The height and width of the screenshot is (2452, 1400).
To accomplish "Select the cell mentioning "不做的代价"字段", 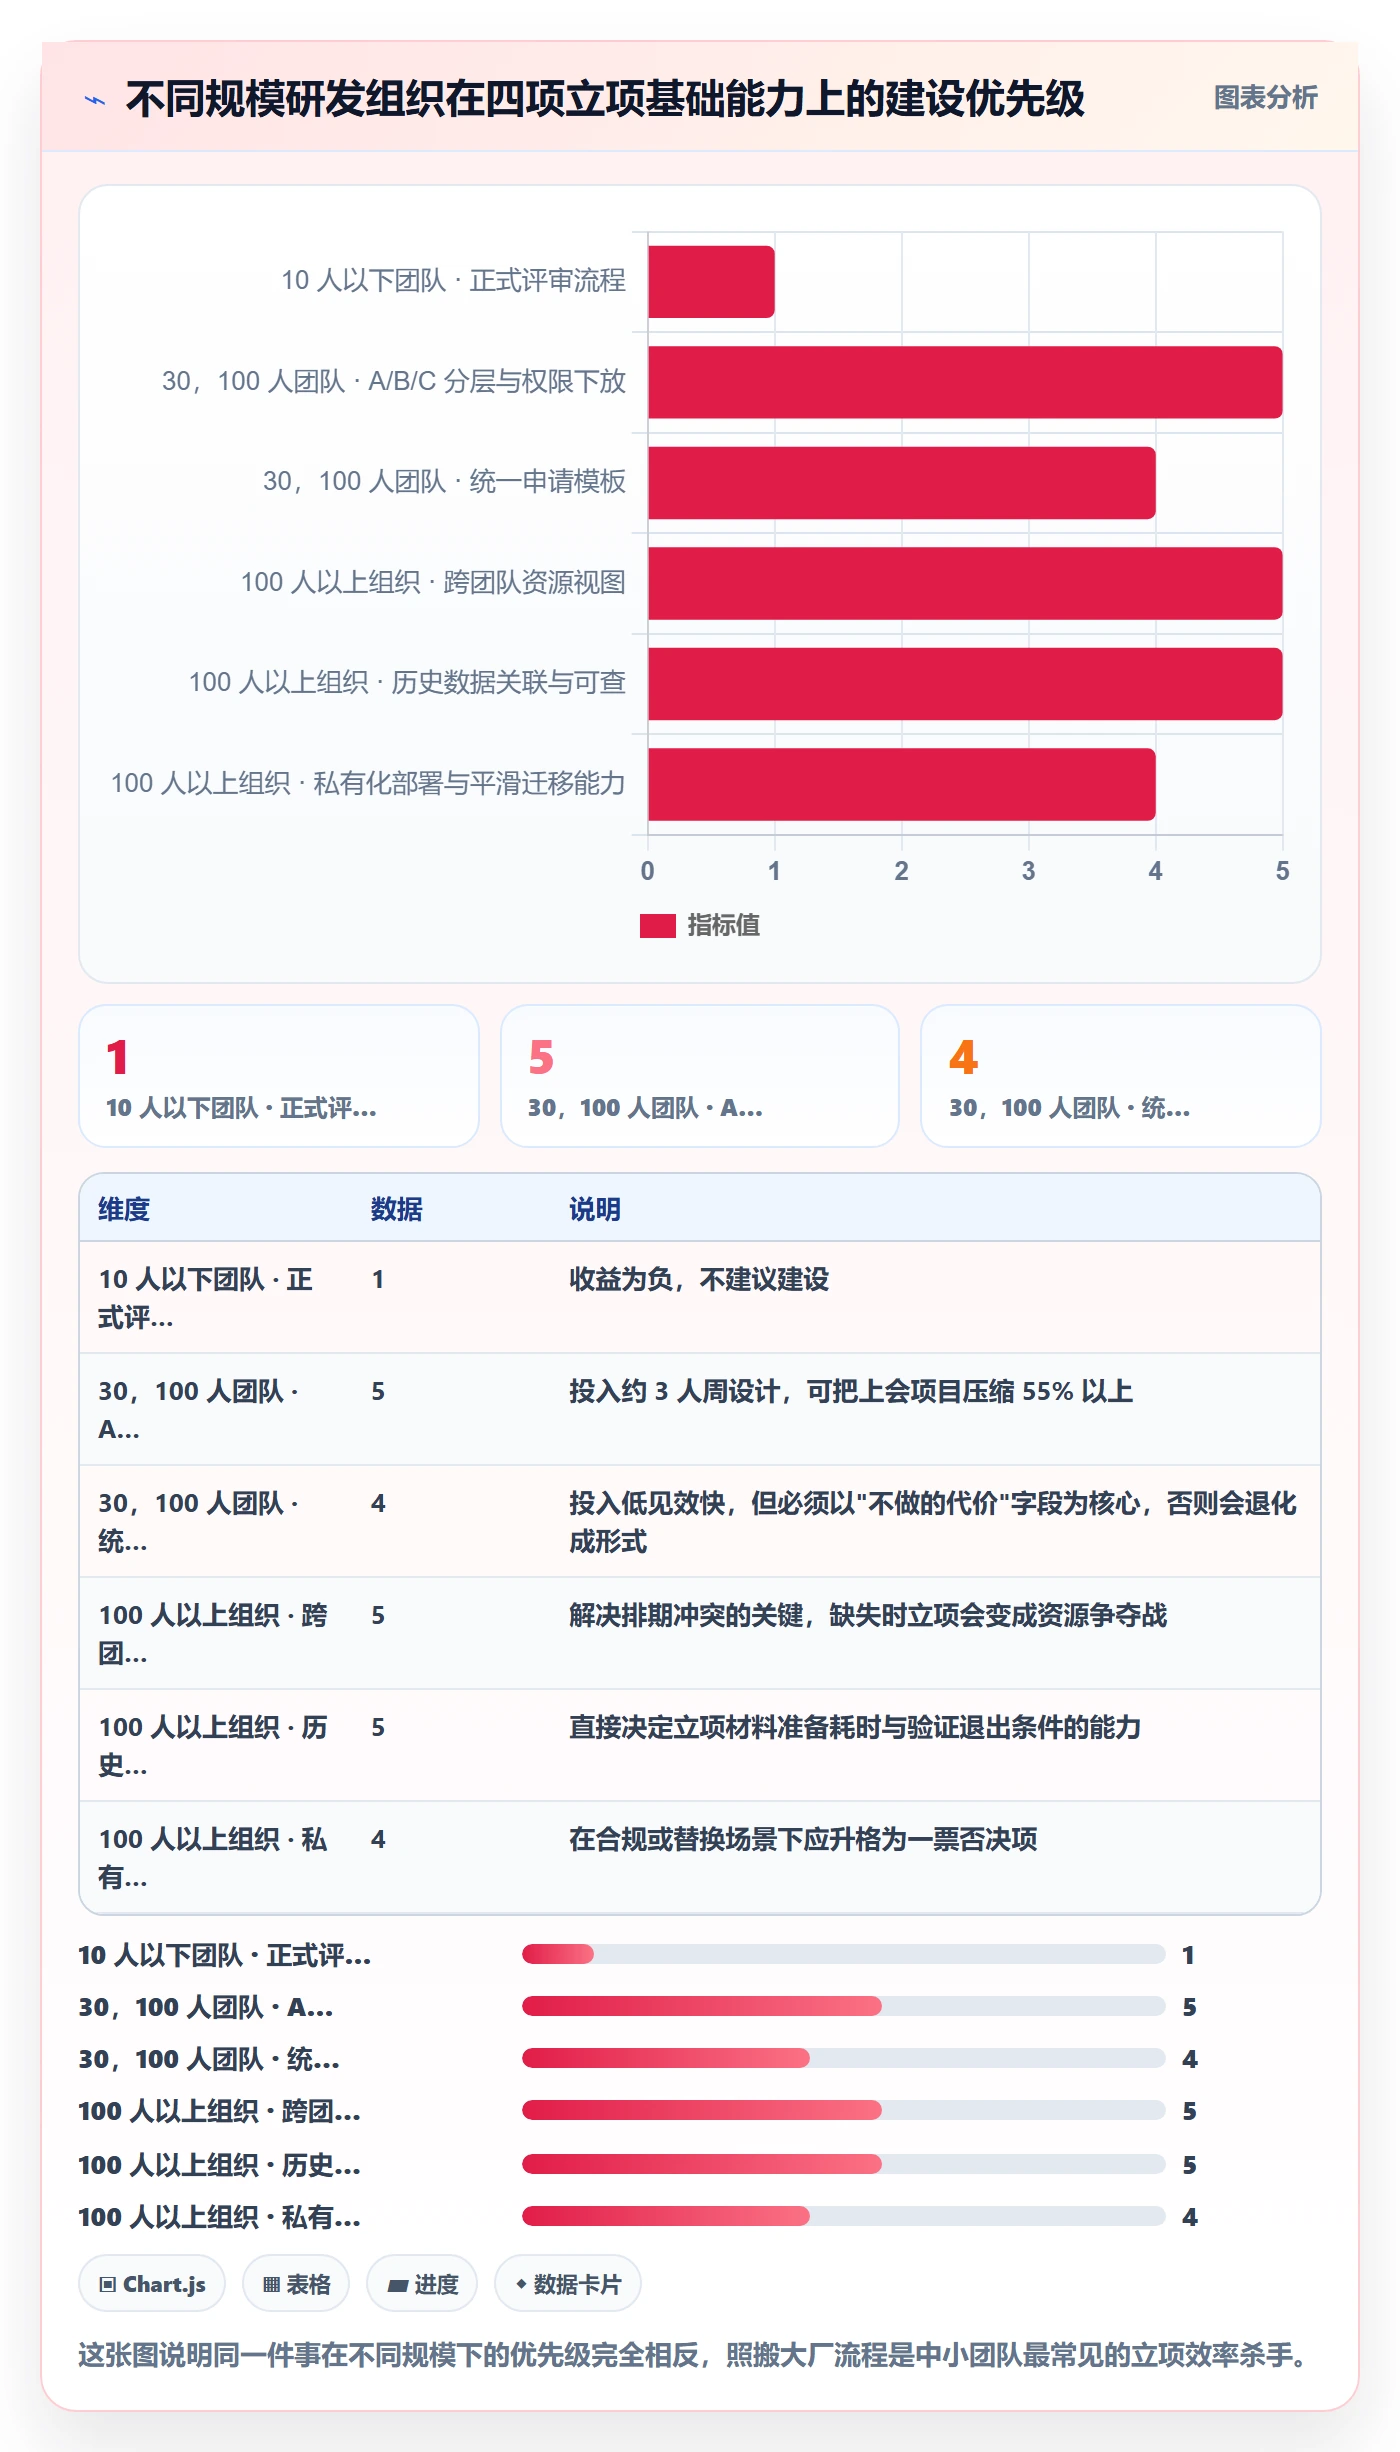I will click(x=933, y=1522).
